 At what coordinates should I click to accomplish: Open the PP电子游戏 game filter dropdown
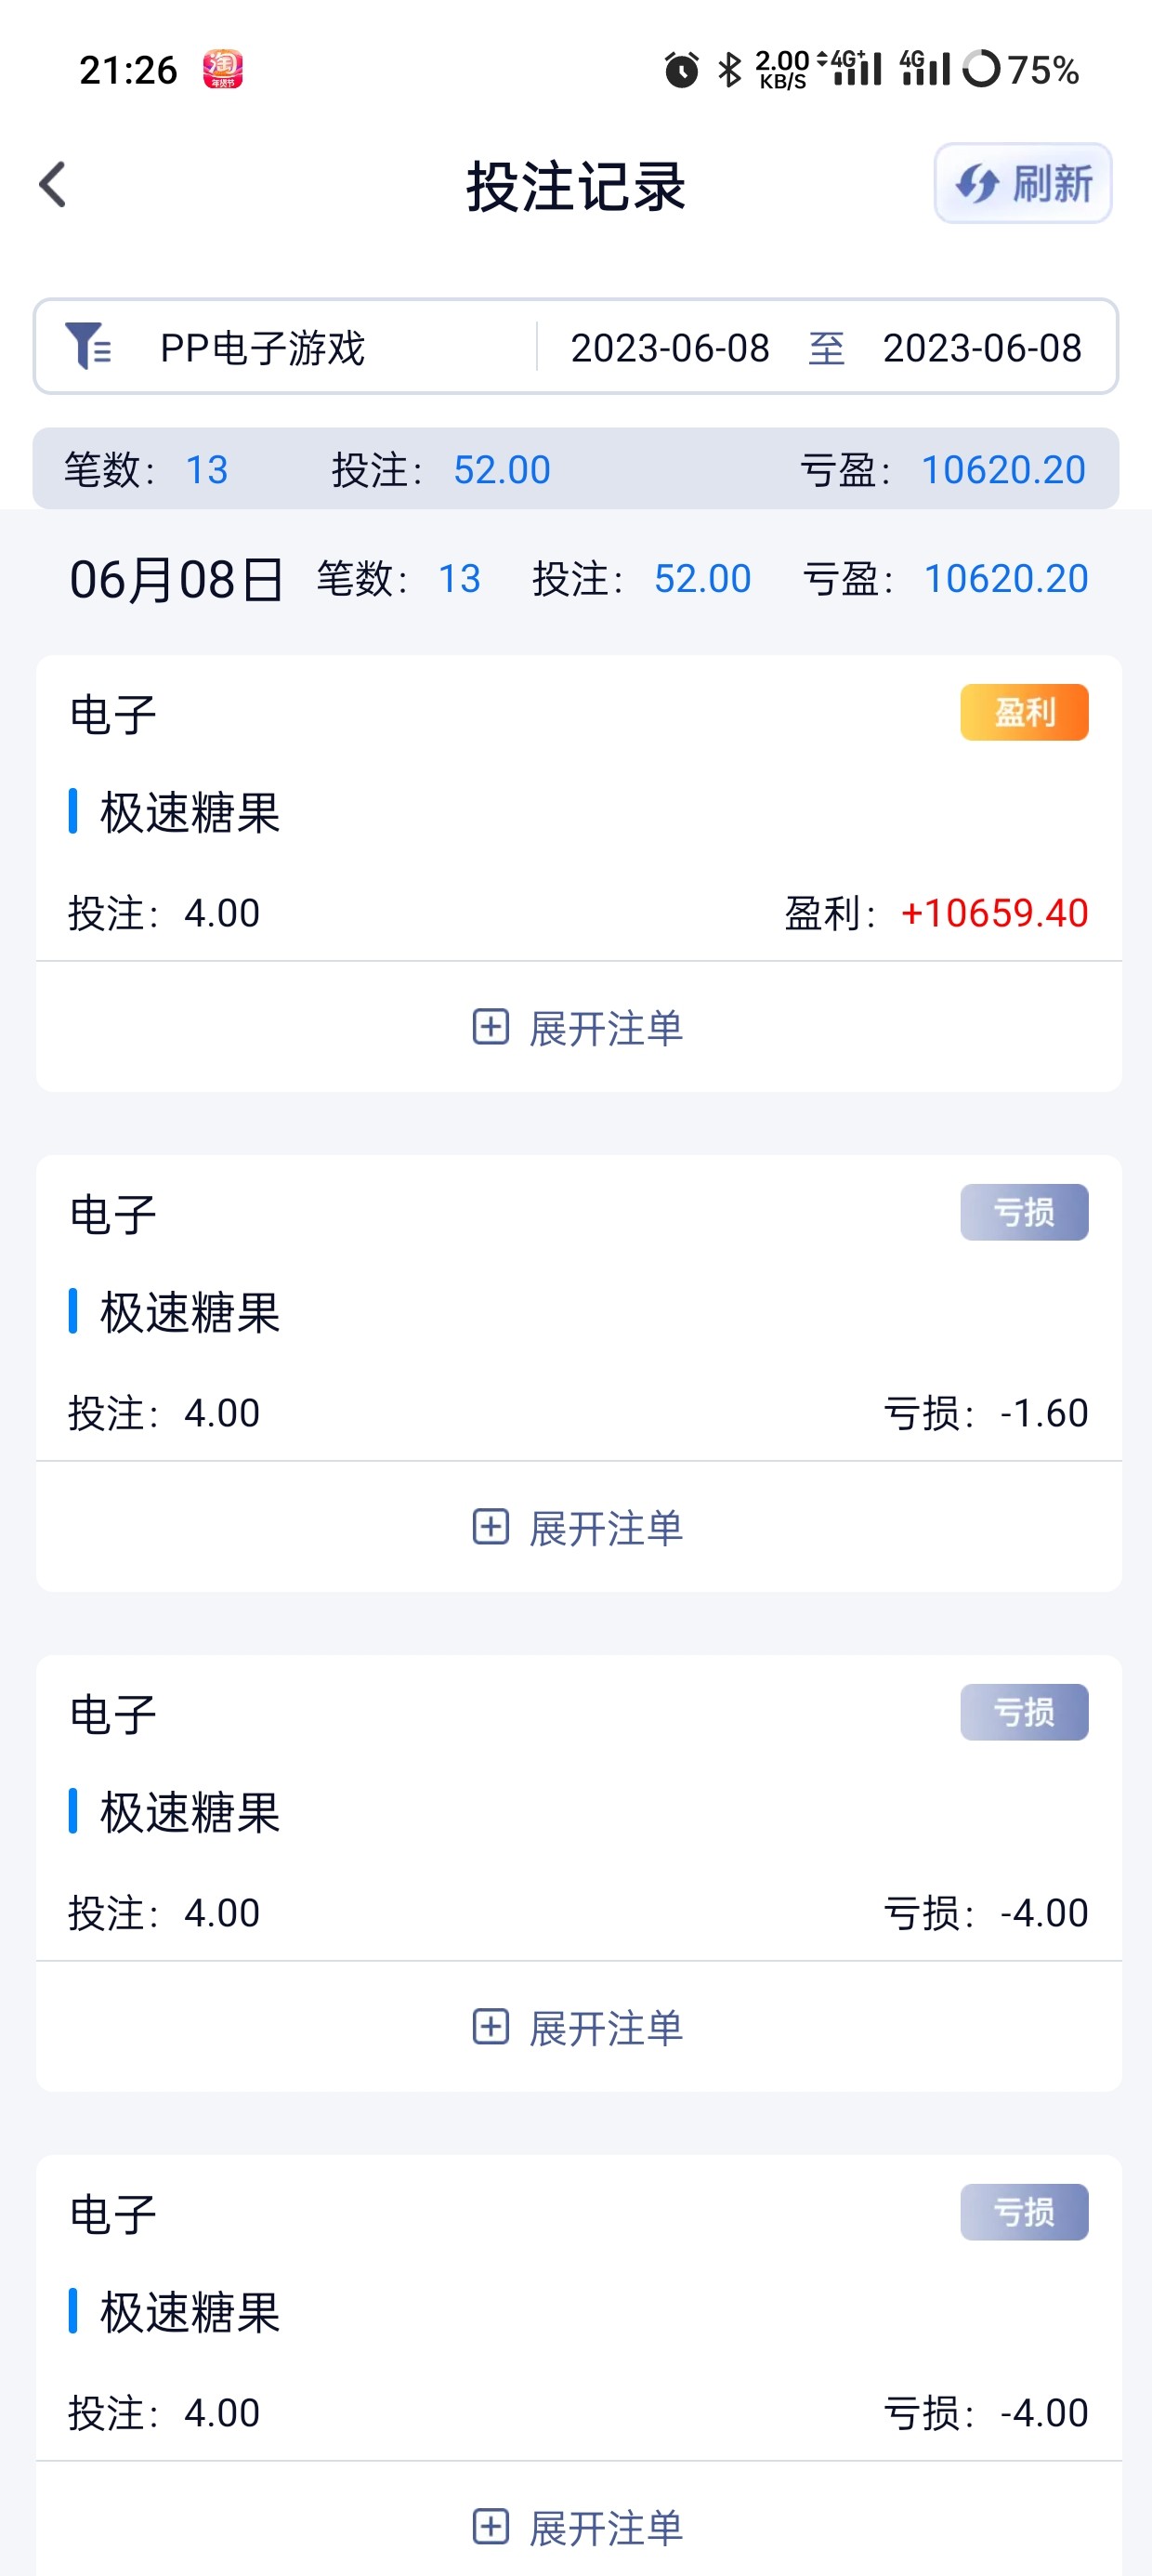[262, 348]
